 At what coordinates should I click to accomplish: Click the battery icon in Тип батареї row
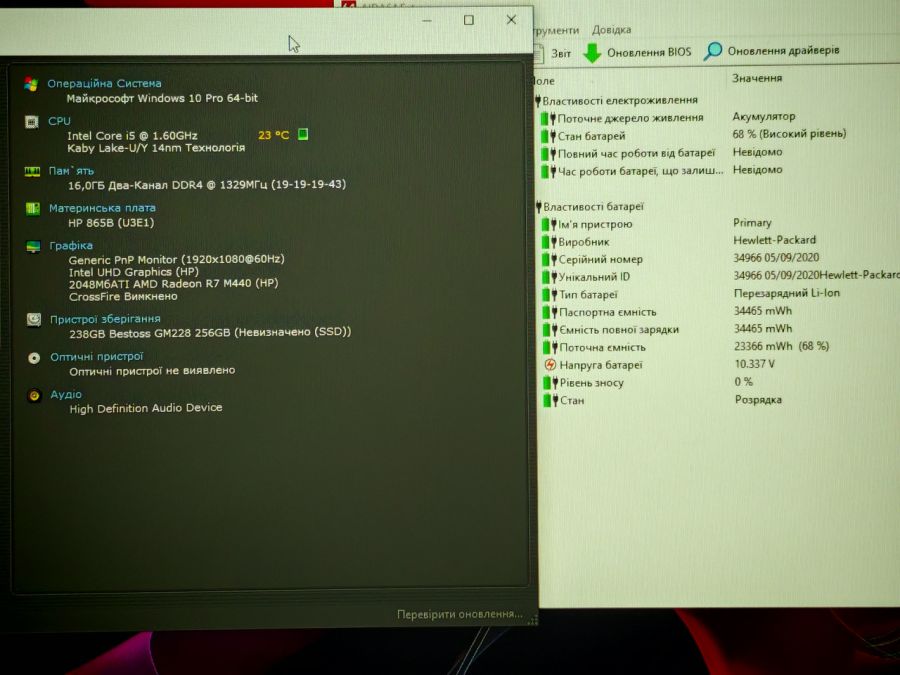pyautogui.click(x=550, y=294)
